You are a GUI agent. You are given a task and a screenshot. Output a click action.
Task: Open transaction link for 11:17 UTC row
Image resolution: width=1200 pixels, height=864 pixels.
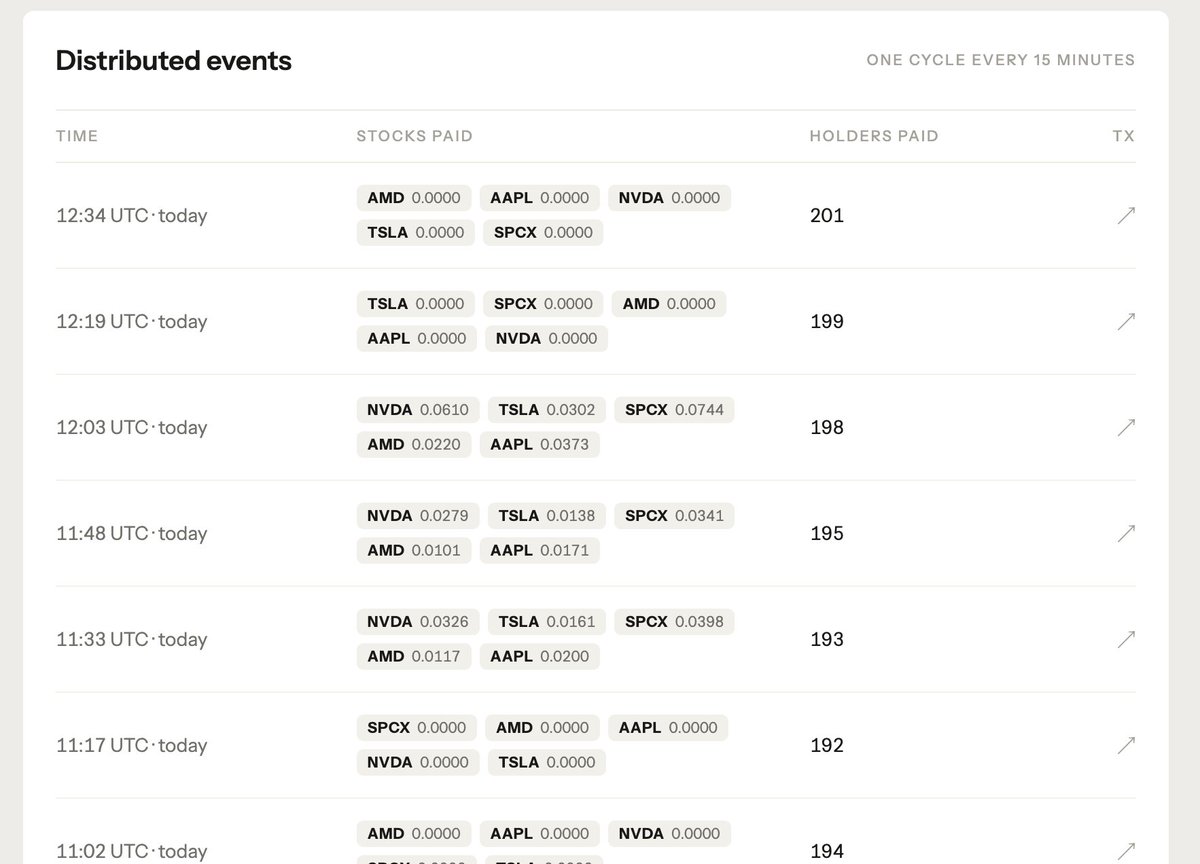click(1126, 745)
